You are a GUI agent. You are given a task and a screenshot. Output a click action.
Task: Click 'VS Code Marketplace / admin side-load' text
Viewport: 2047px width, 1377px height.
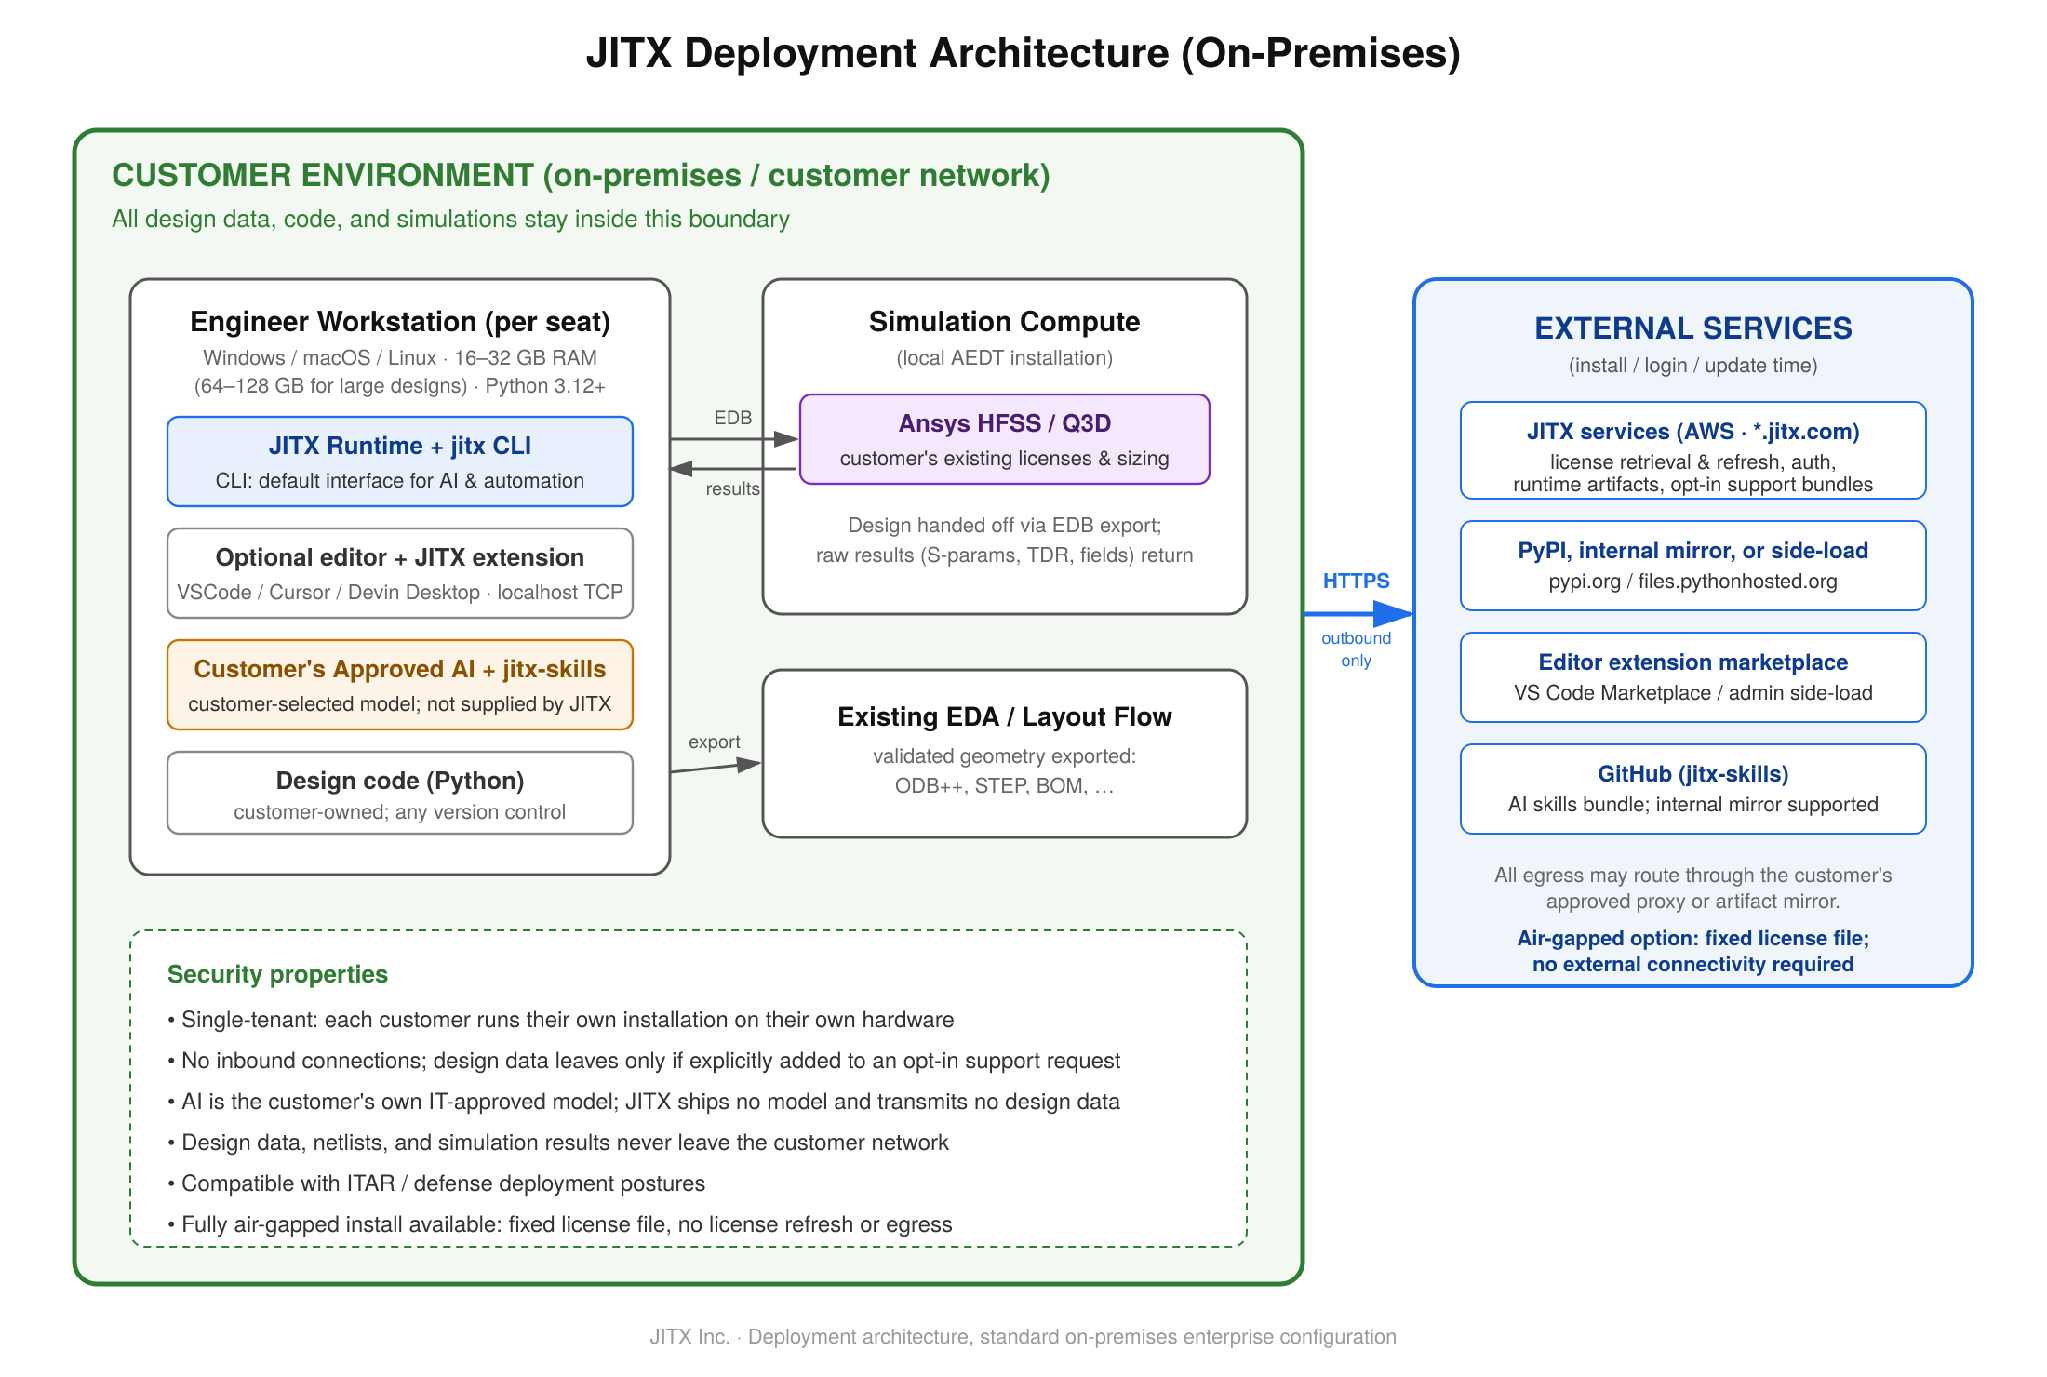click(x=1693, y=693)
